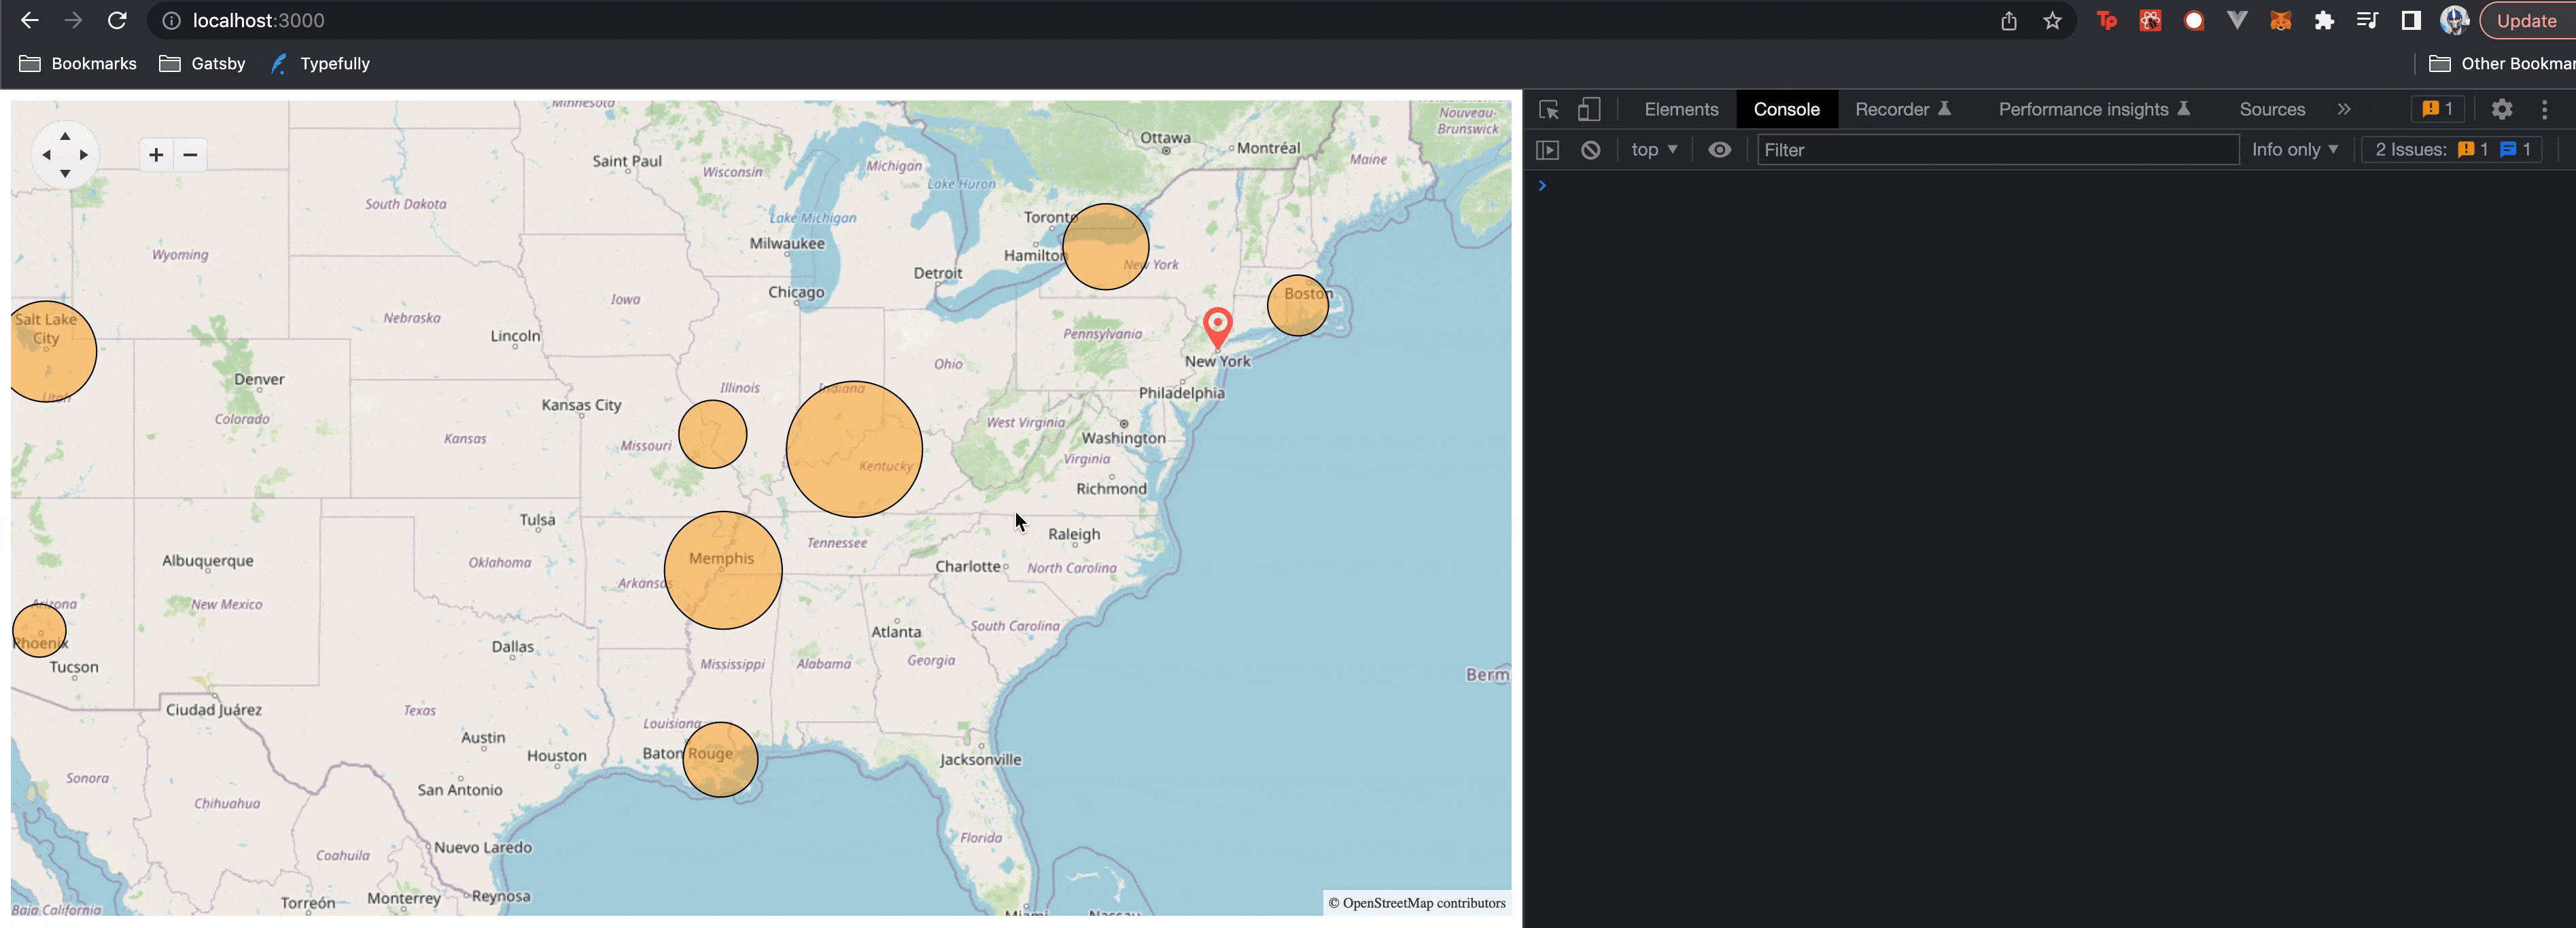The height and width of the screenshot is (928, 2576).
Task: Click orange circle over Boston
Action: click(1298, 305)
